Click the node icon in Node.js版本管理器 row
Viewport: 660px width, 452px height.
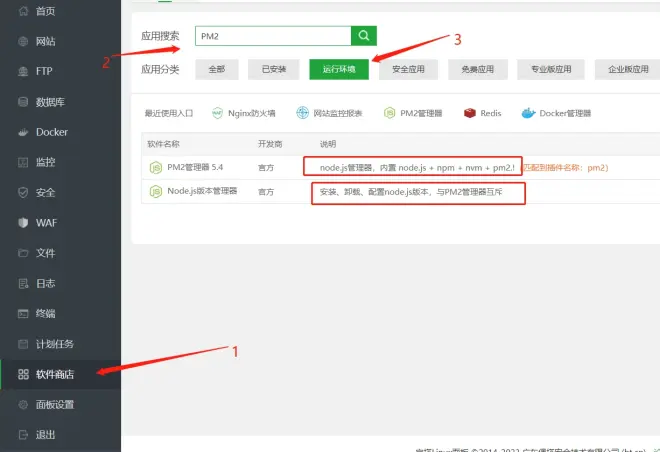tap(156, 191)
